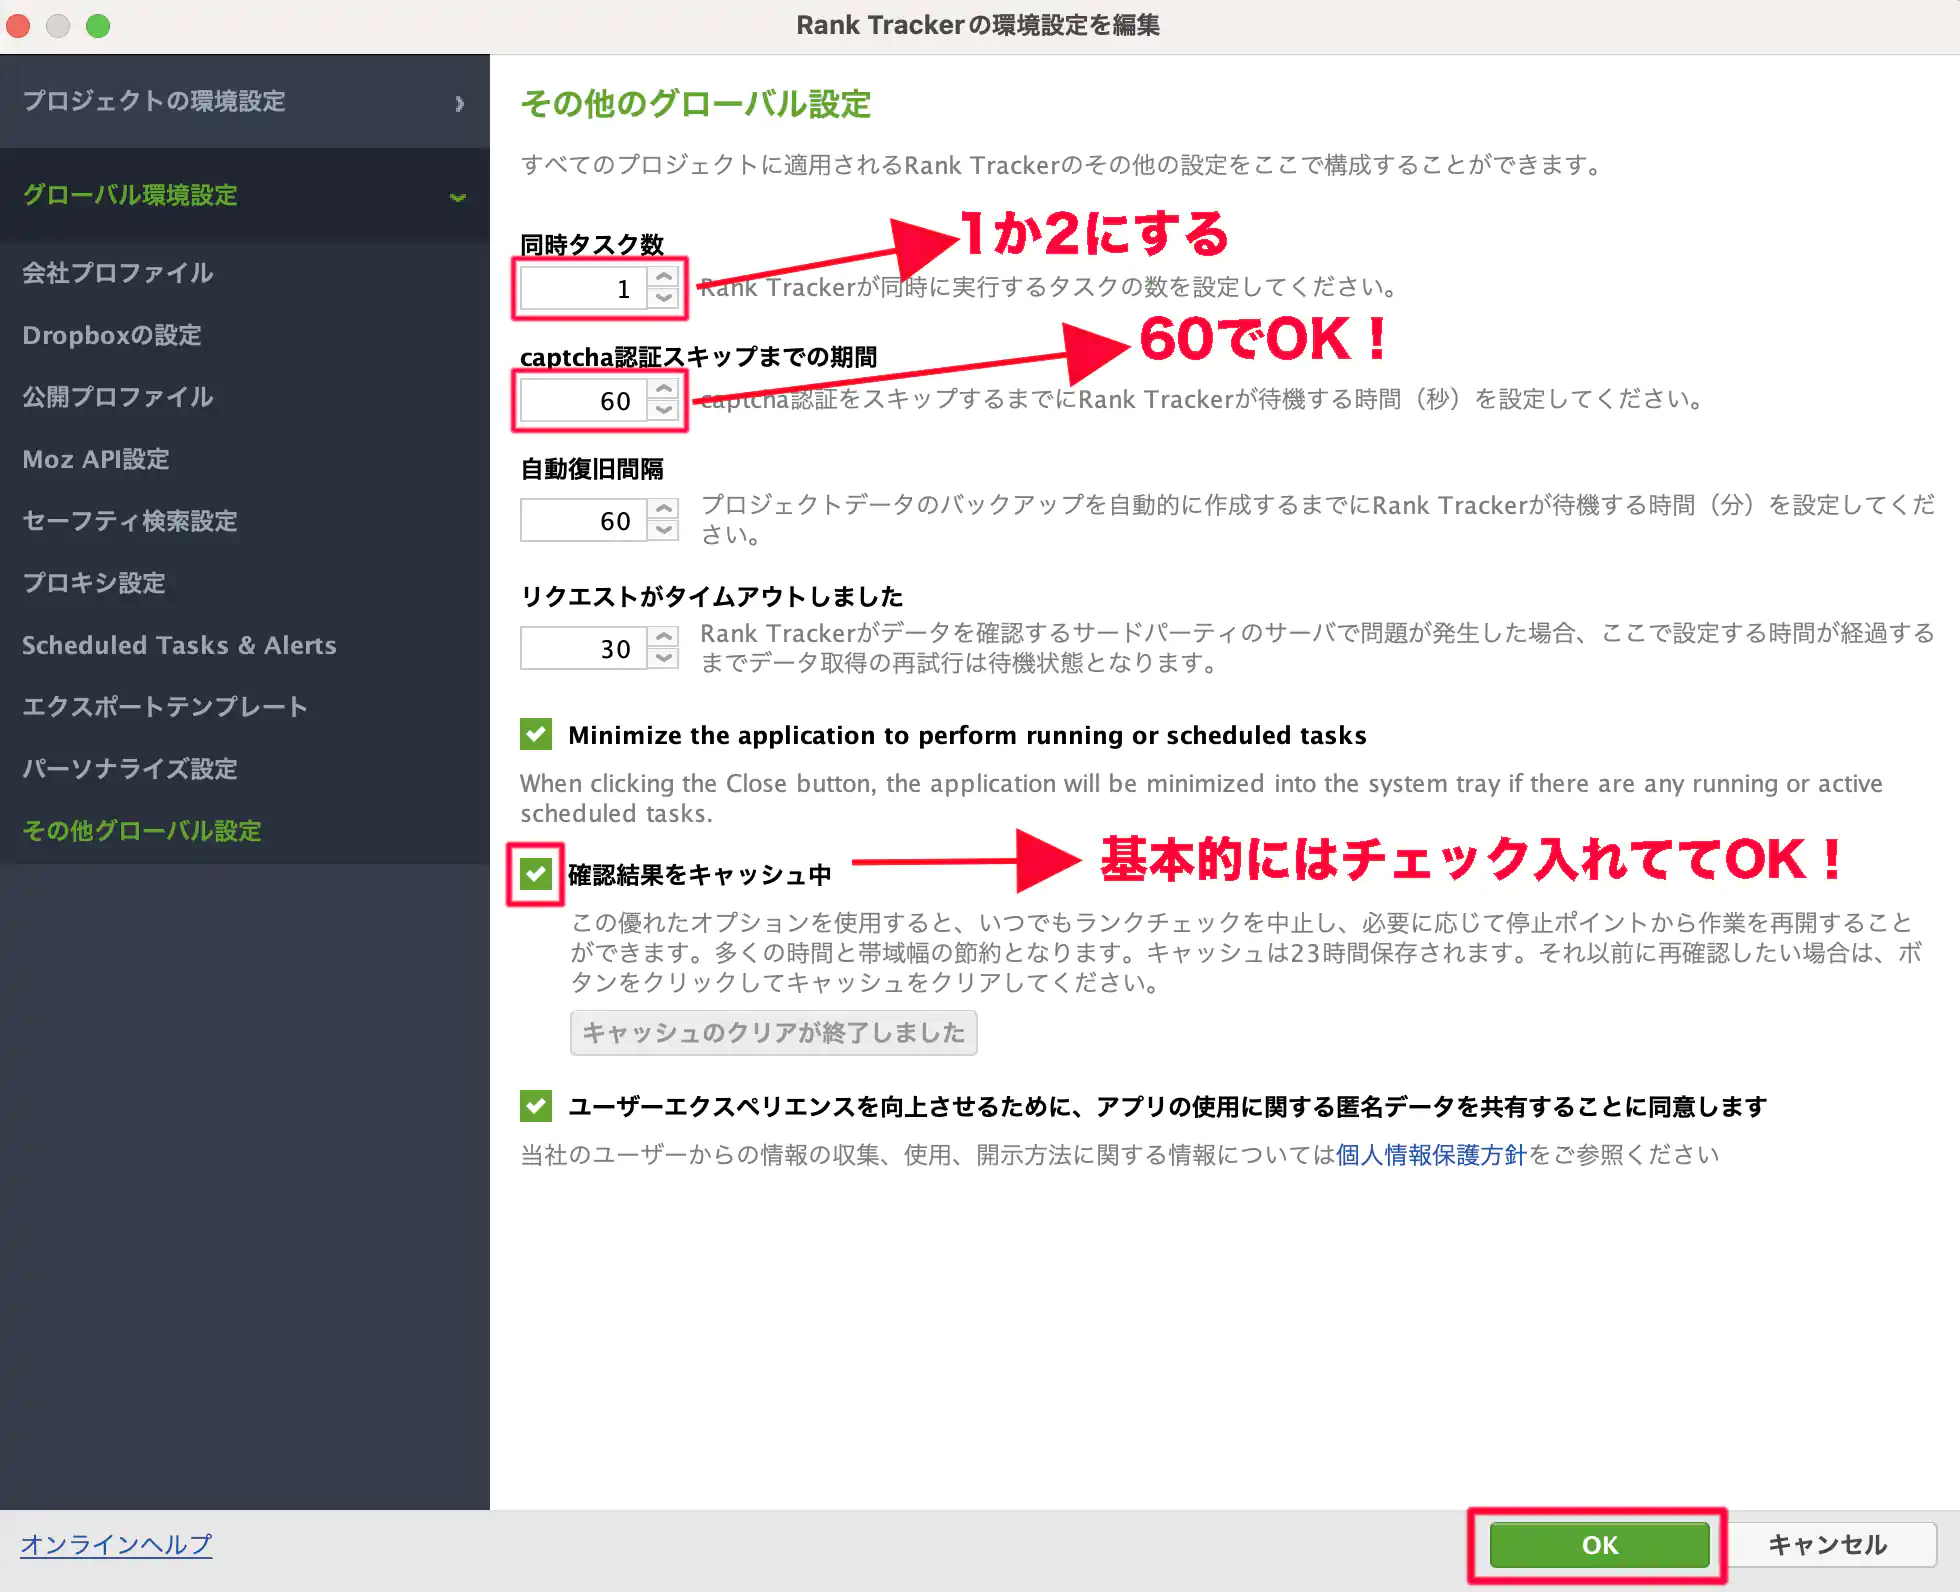Click キャンセル button
1960x1592 pixels.
click(x=1828, y=1545)
